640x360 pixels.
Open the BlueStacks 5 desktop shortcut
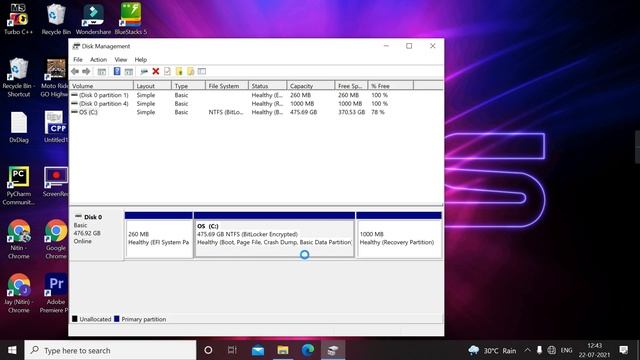click(x=131, y=19)
